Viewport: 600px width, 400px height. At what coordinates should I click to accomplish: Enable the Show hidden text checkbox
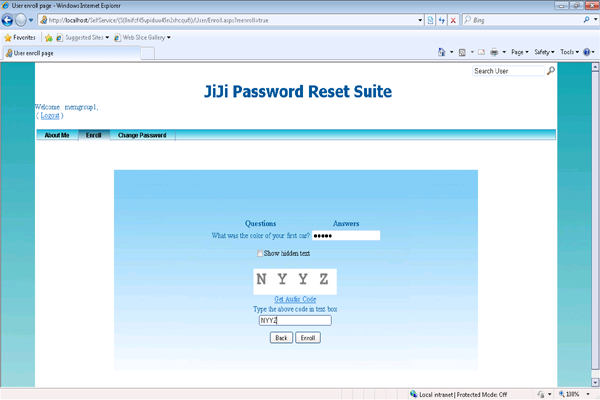click(x=260, y=253)
